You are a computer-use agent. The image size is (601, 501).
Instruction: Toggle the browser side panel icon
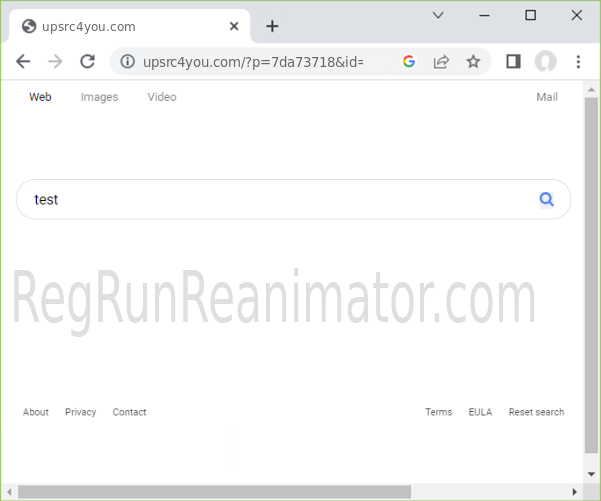point(513,62)
